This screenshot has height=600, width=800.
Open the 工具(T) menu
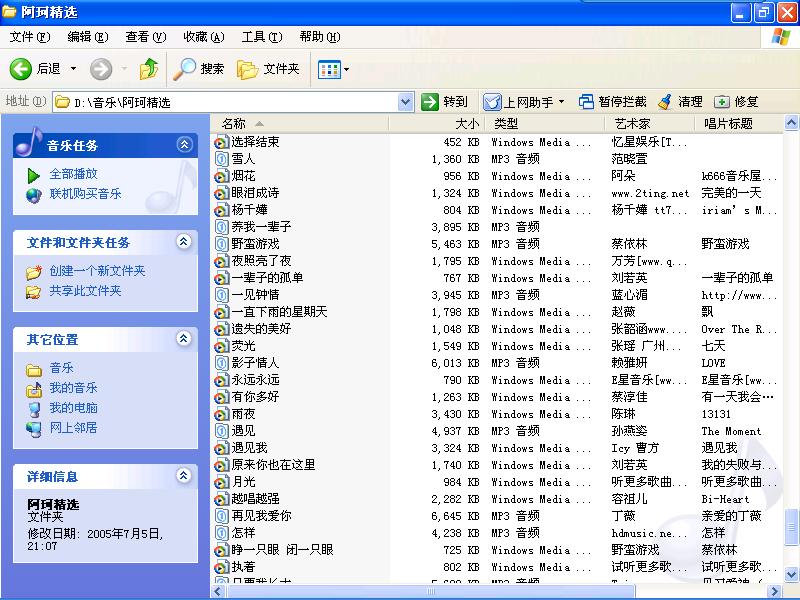pos(260,37)
